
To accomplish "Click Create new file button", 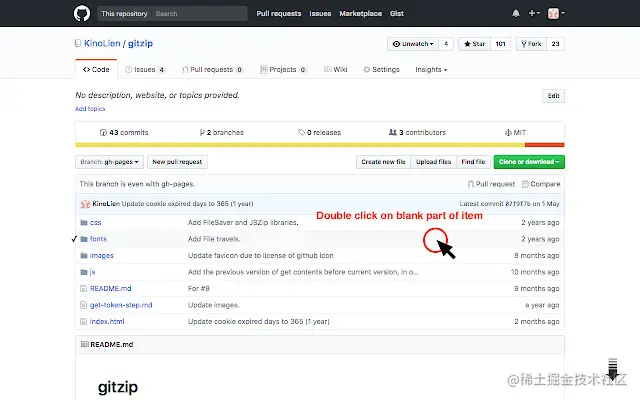I will [383, 162].
